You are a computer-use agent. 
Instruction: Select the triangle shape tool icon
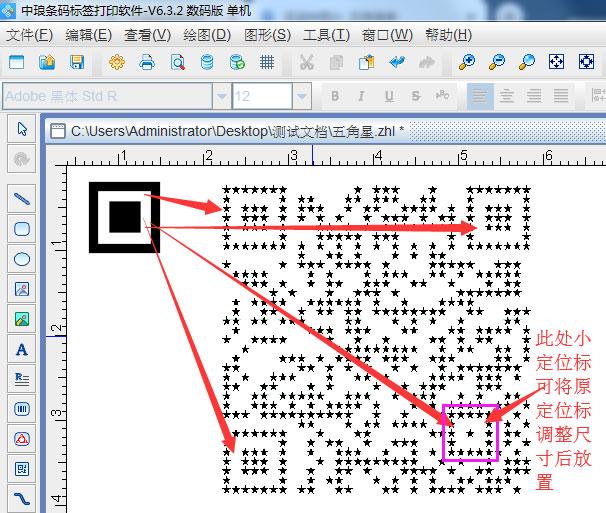[22, 439]
